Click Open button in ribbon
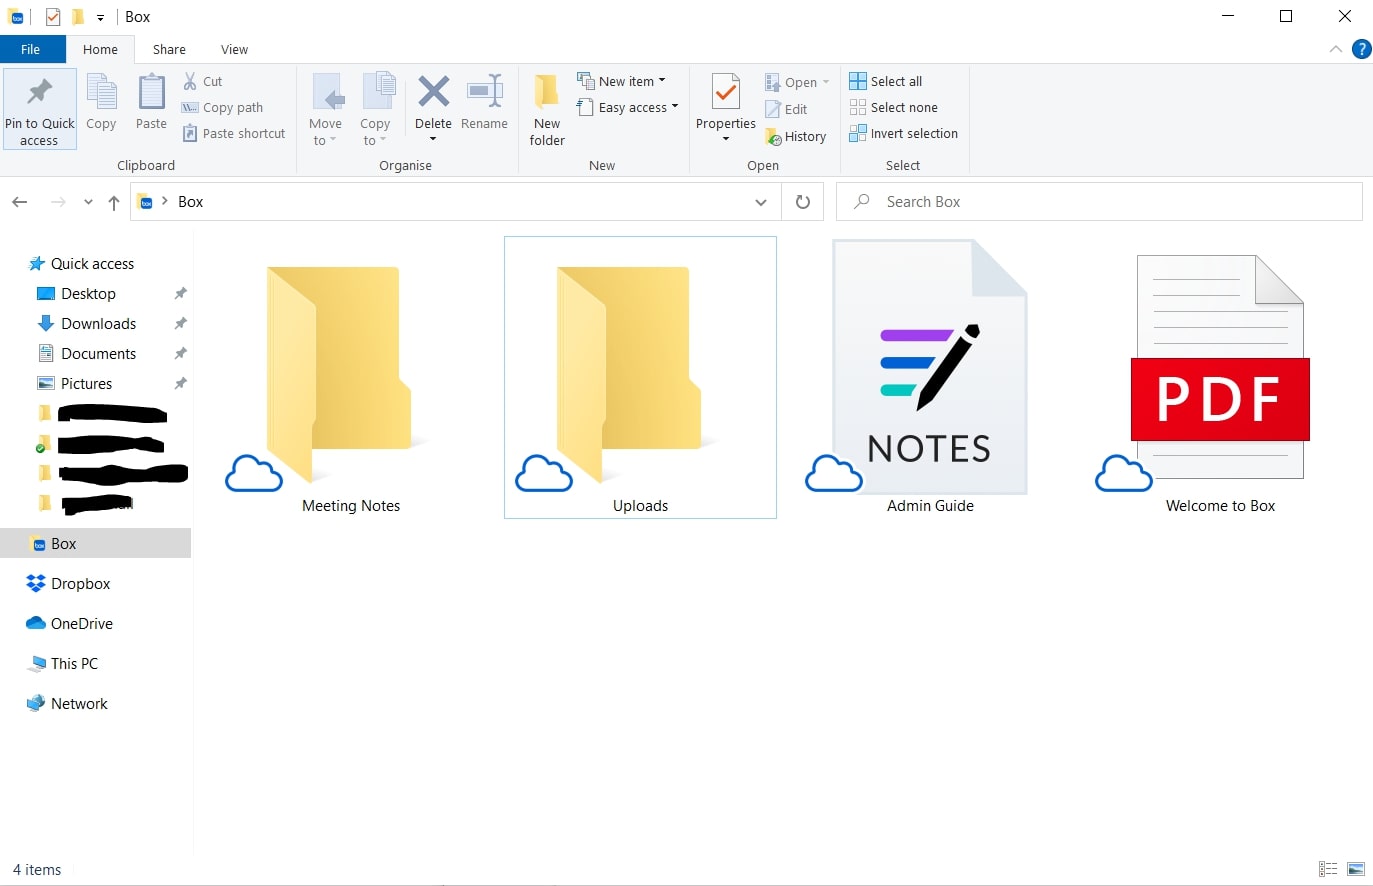Viewport: 1373px width, 886px height. click(x=797, y=82)
